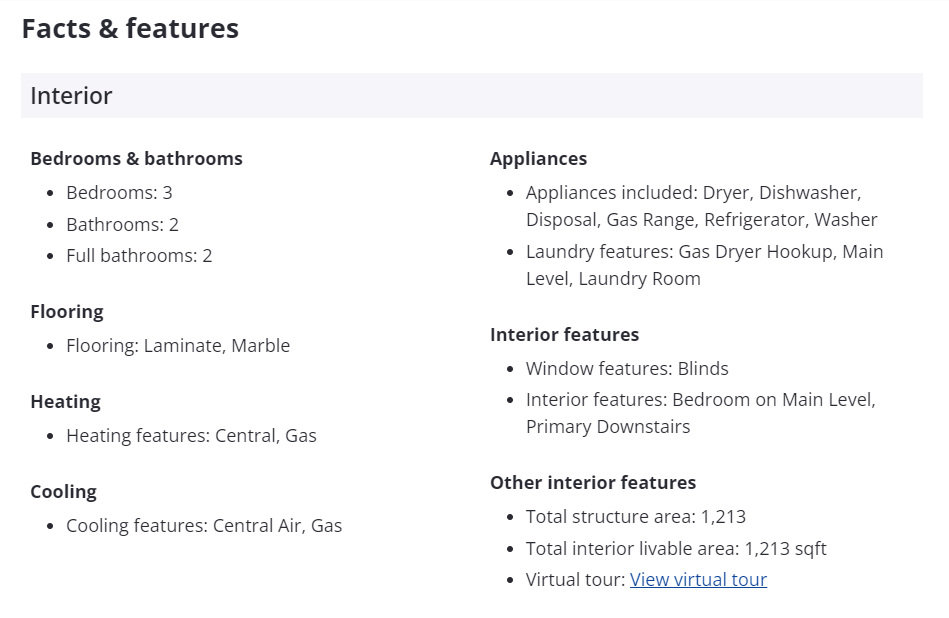Select the Bedrooms: 3 list item
This screenshot has height=618, width=949.
pos(119,192)
